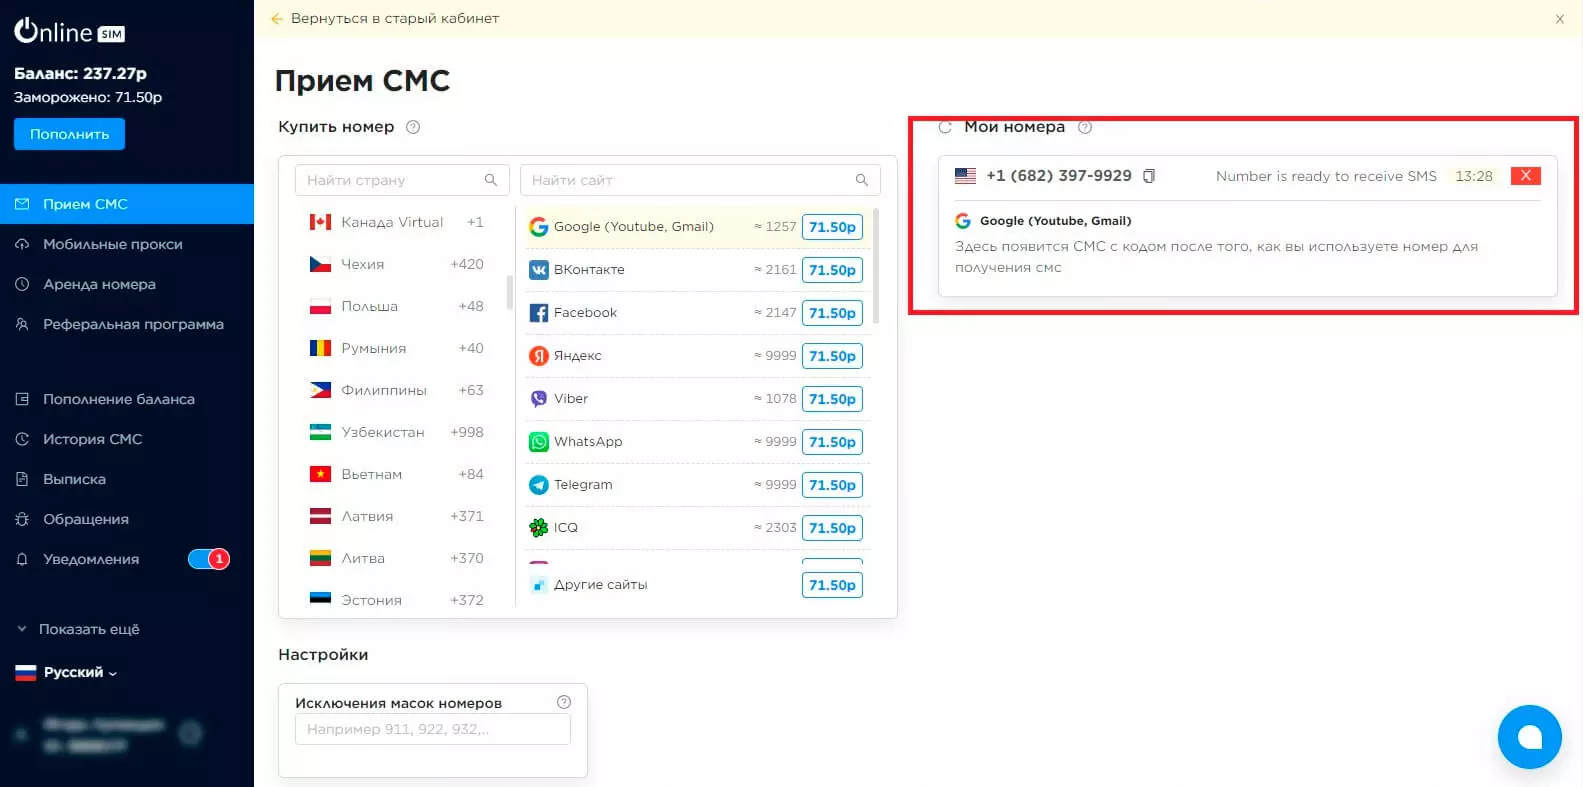Select the Филиппины country row
The width and height of the screenshot is (1583, 787).
pyautogui.click(x=397, y=390)
